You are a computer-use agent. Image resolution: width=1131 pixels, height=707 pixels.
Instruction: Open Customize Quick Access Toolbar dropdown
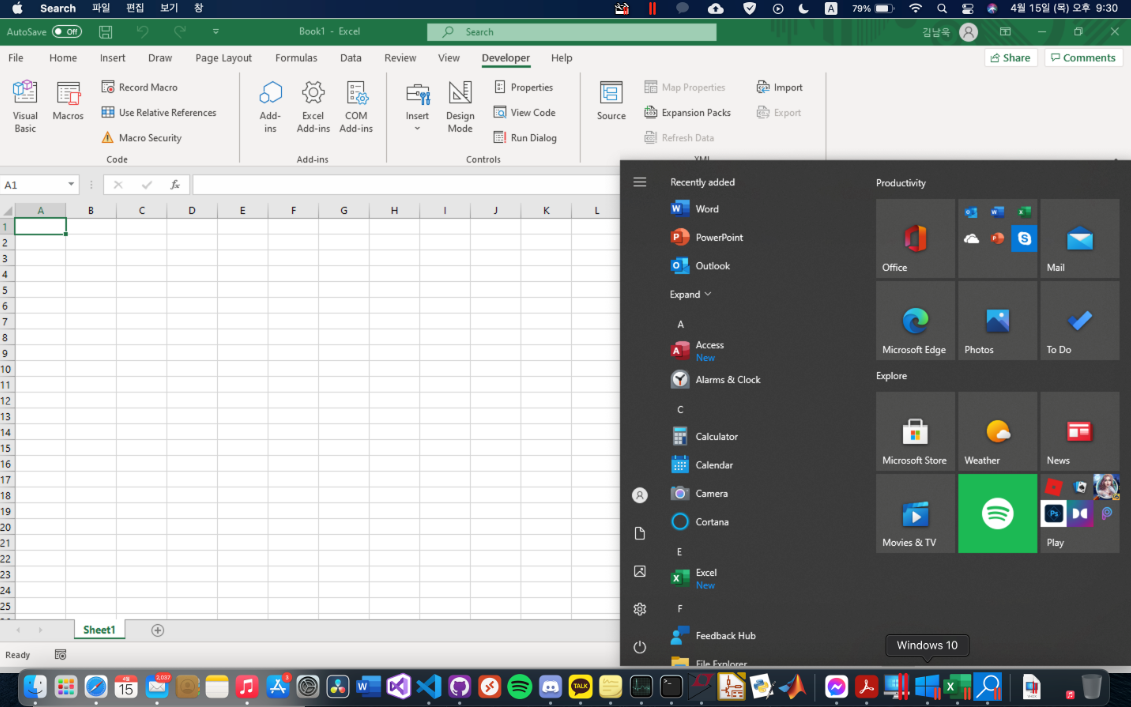216,32
